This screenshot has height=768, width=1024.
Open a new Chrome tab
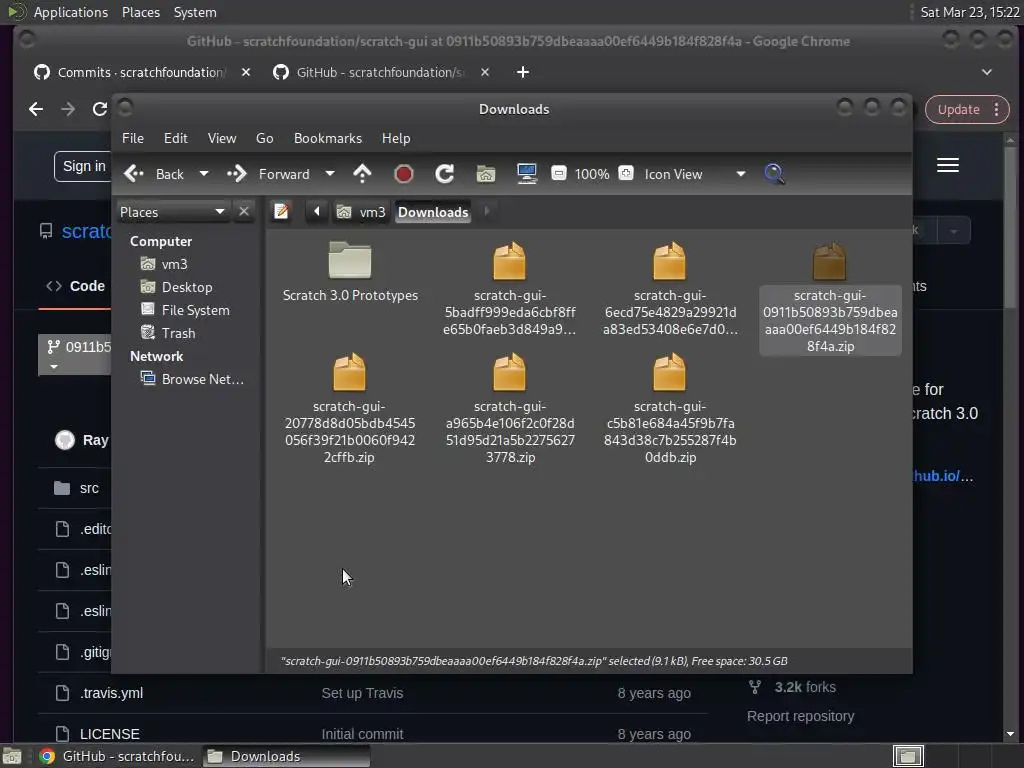click(x=522, y=72)
